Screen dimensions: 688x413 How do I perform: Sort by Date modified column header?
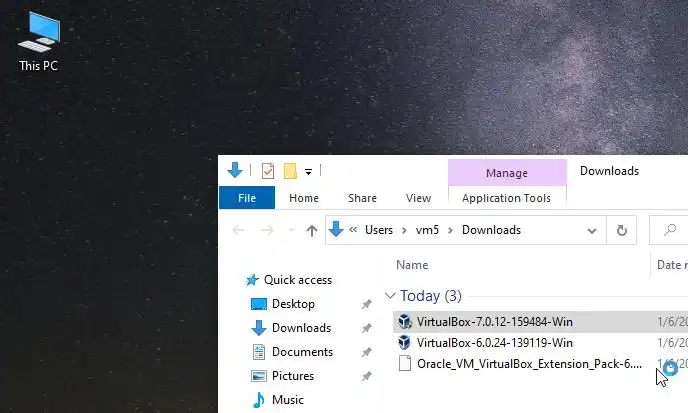coord(670,265)
